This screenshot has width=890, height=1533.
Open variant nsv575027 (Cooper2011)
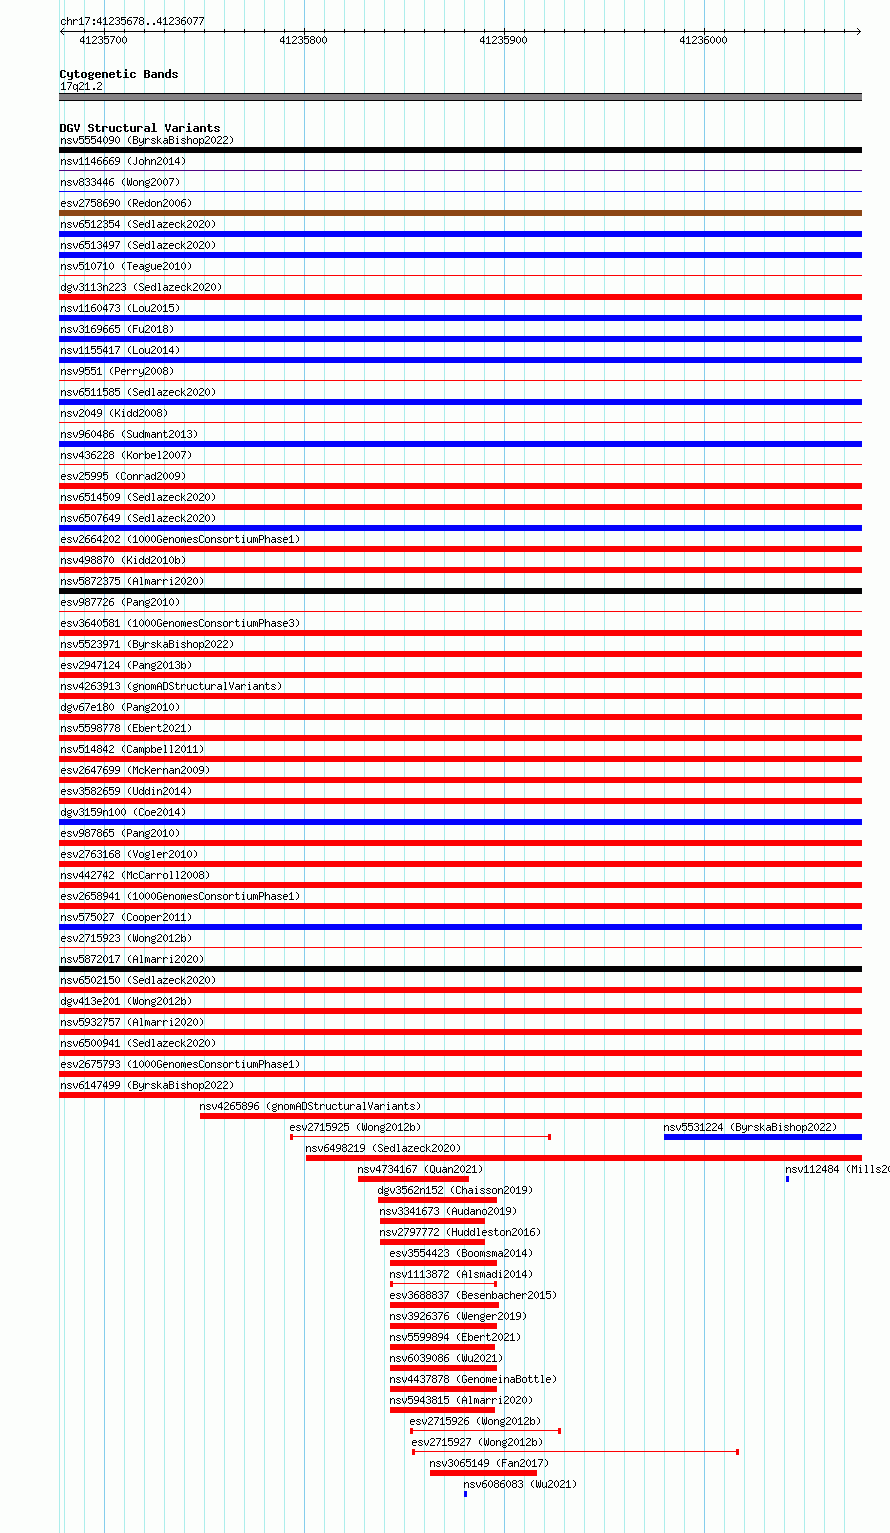(x=126, y=917)
